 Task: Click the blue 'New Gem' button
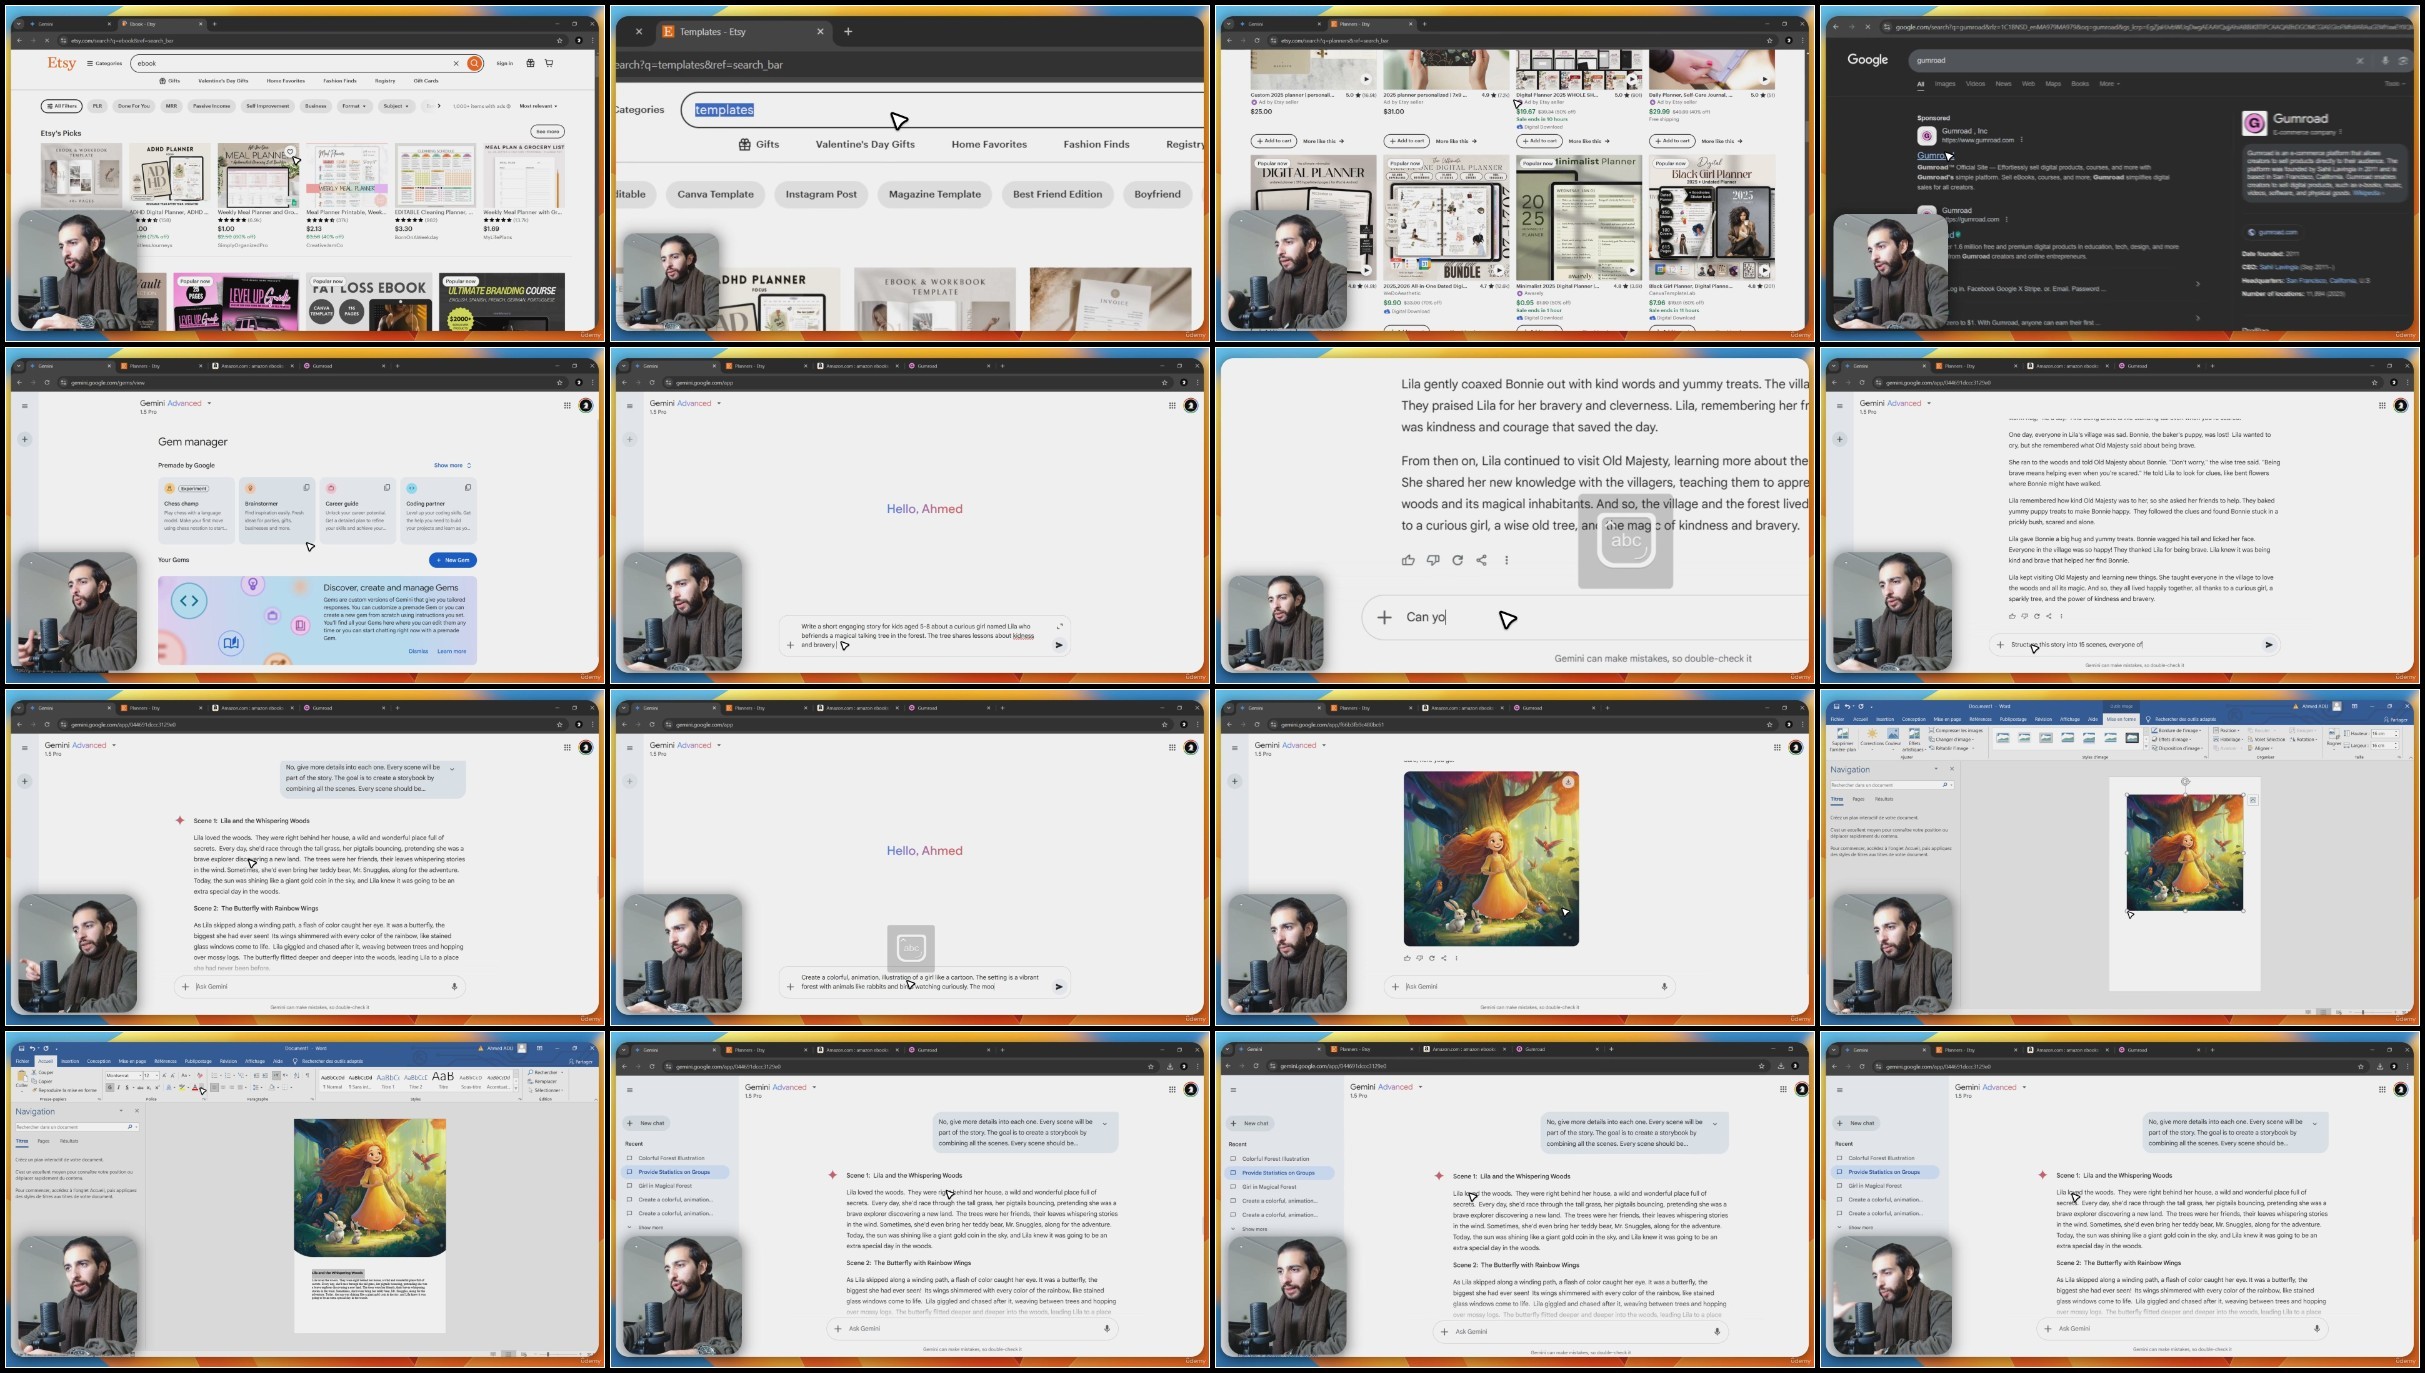[x=452, y=560]
